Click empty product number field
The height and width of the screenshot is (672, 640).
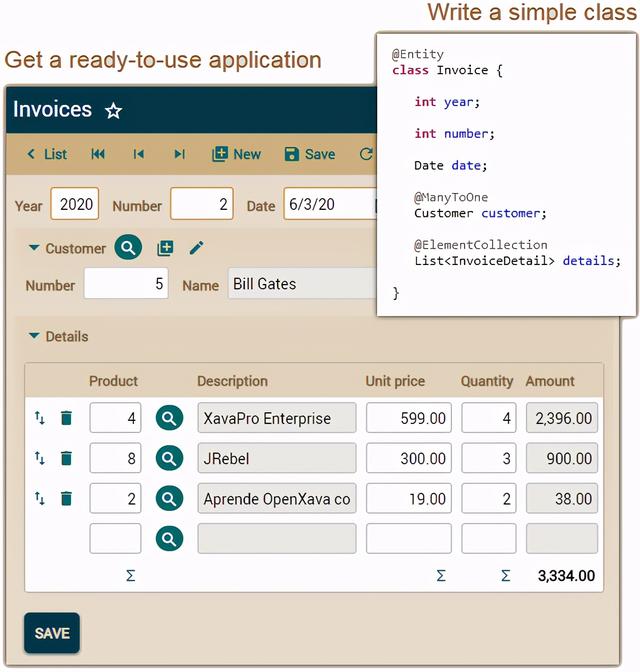click(x=115, y=539)
